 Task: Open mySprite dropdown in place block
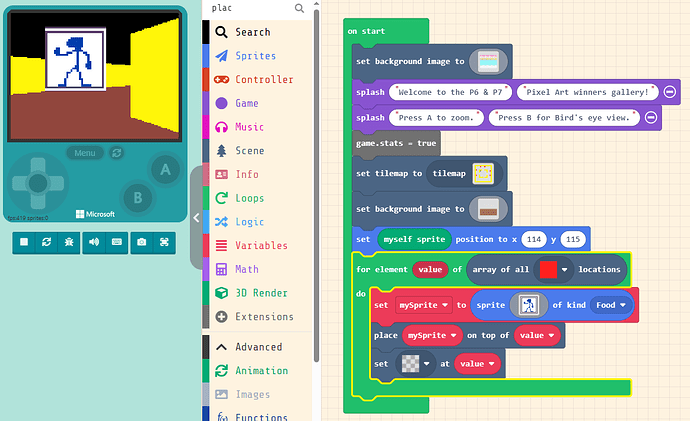432,336
